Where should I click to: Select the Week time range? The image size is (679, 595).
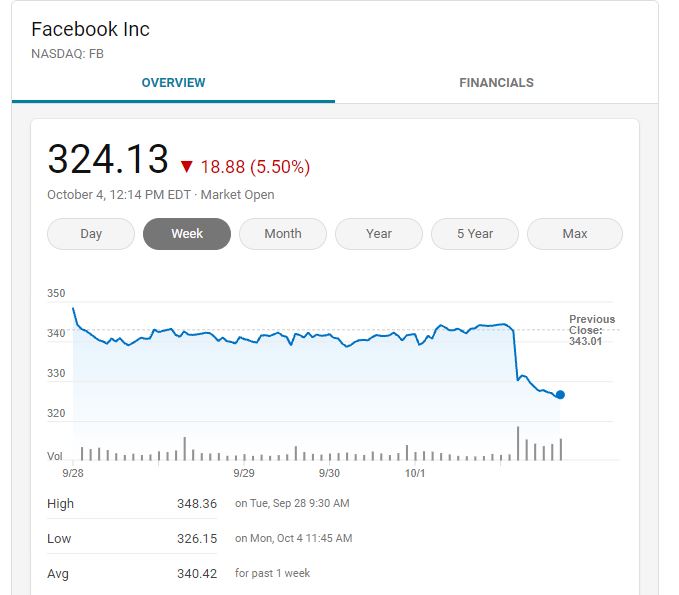click(x=187, y=234)
